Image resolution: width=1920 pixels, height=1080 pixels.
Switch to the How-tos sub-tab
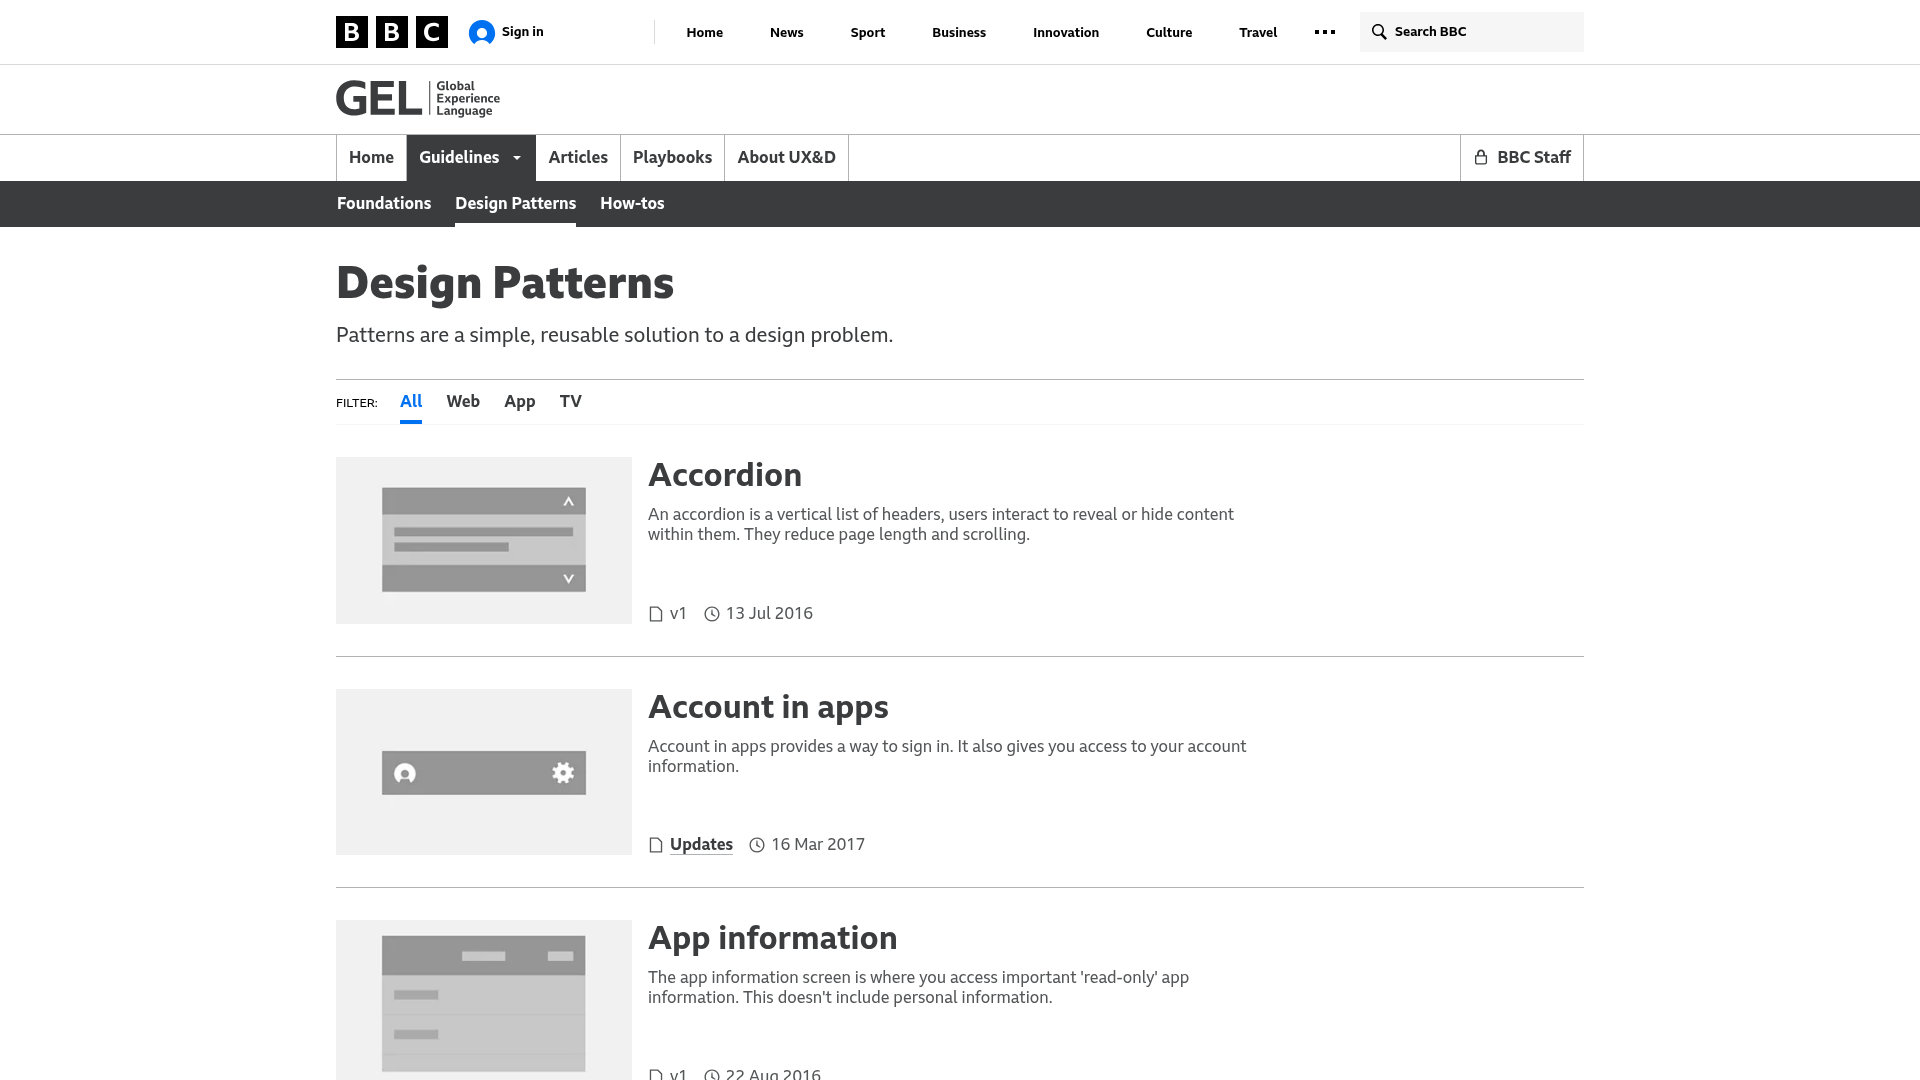(632, 203)
